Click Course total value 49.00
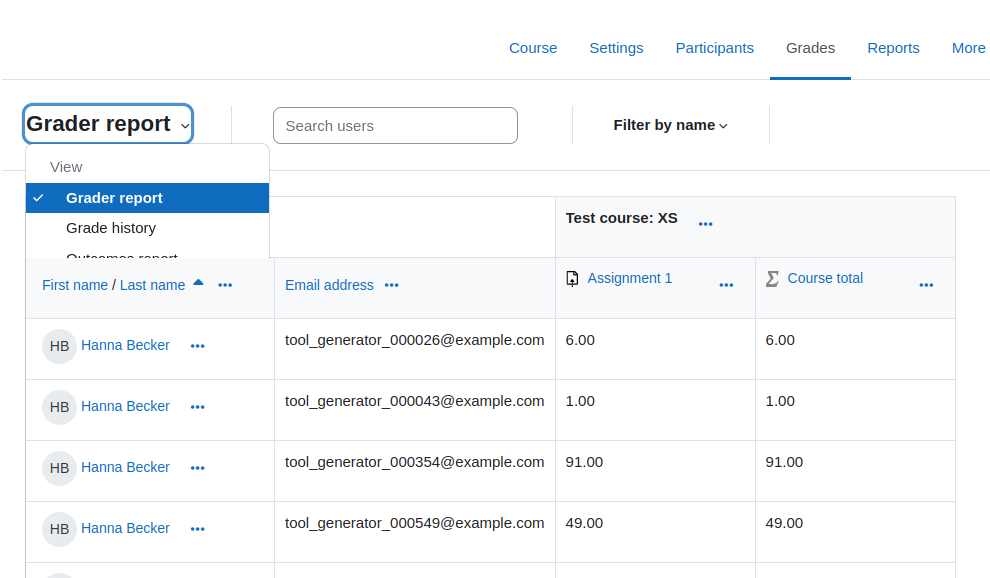 pyautogui.click(x=784, y=524)
